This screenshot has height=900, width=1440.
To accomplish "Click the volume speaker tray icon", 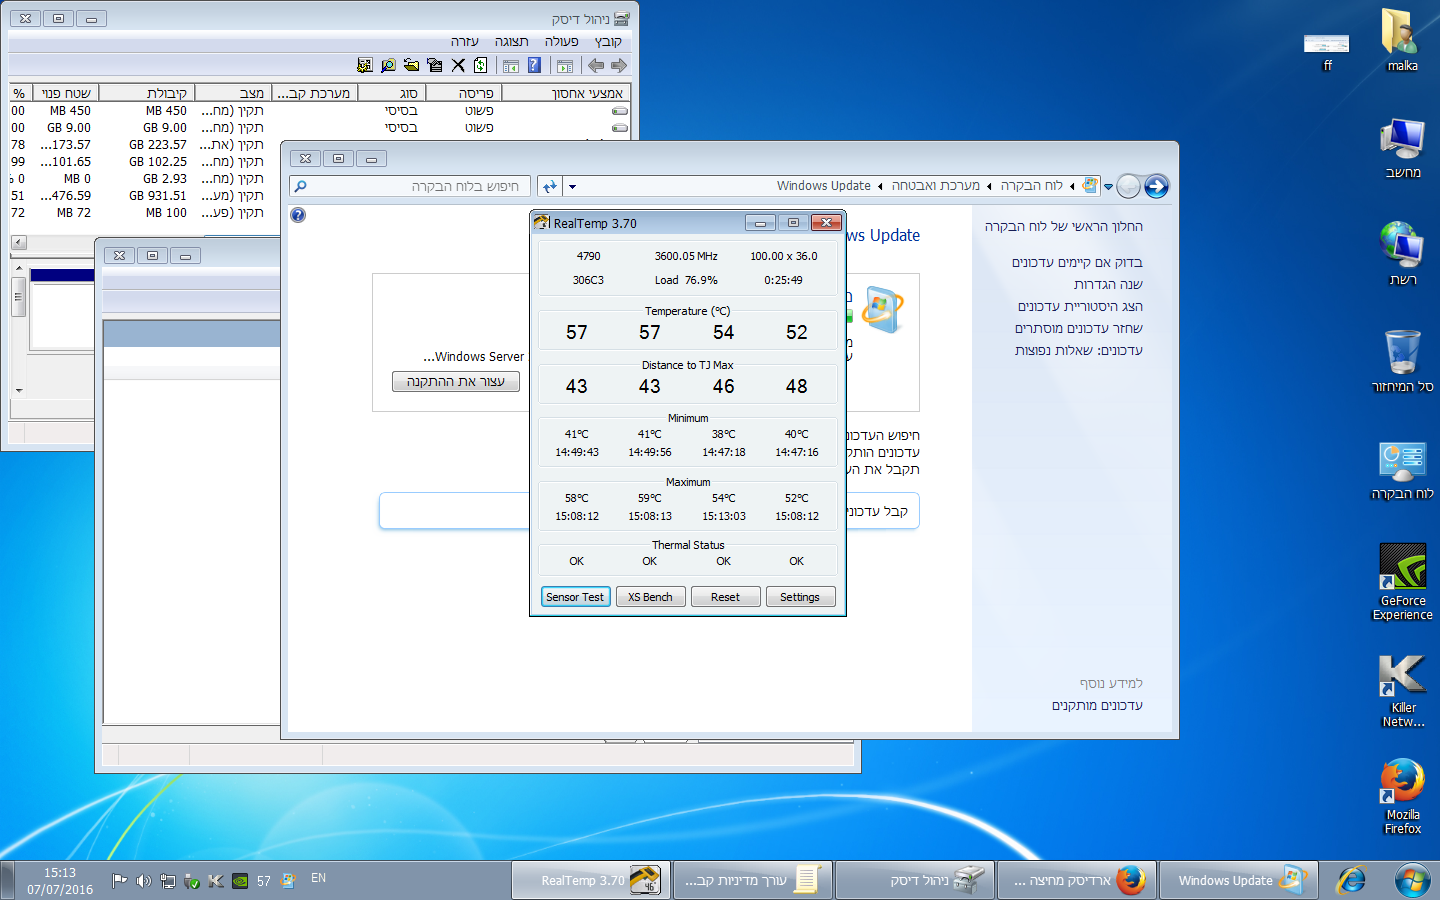I will [x=143, y=881].
